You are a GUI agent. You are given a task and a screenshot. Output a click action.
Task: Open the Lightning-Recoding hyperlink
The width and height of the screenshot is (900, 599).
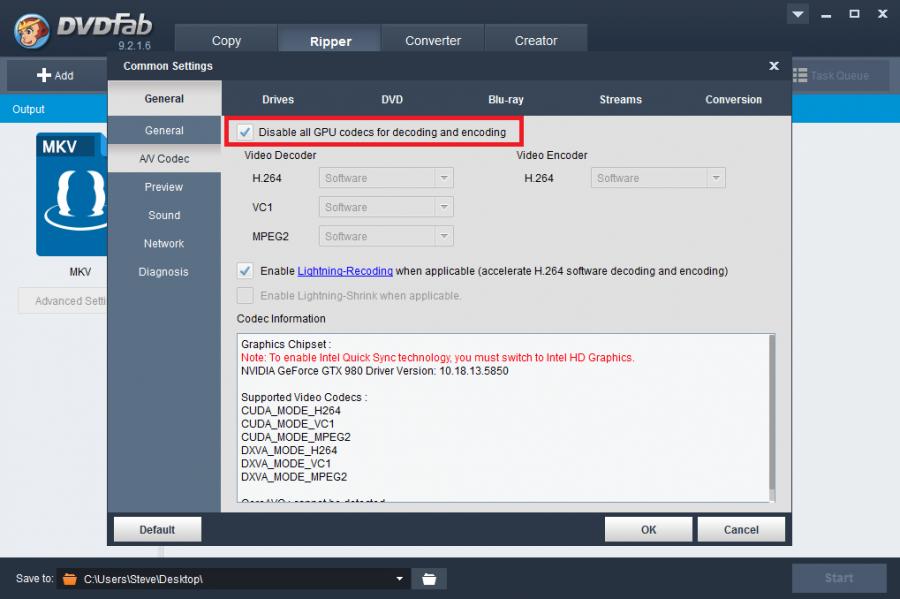[x=345, y=271]
